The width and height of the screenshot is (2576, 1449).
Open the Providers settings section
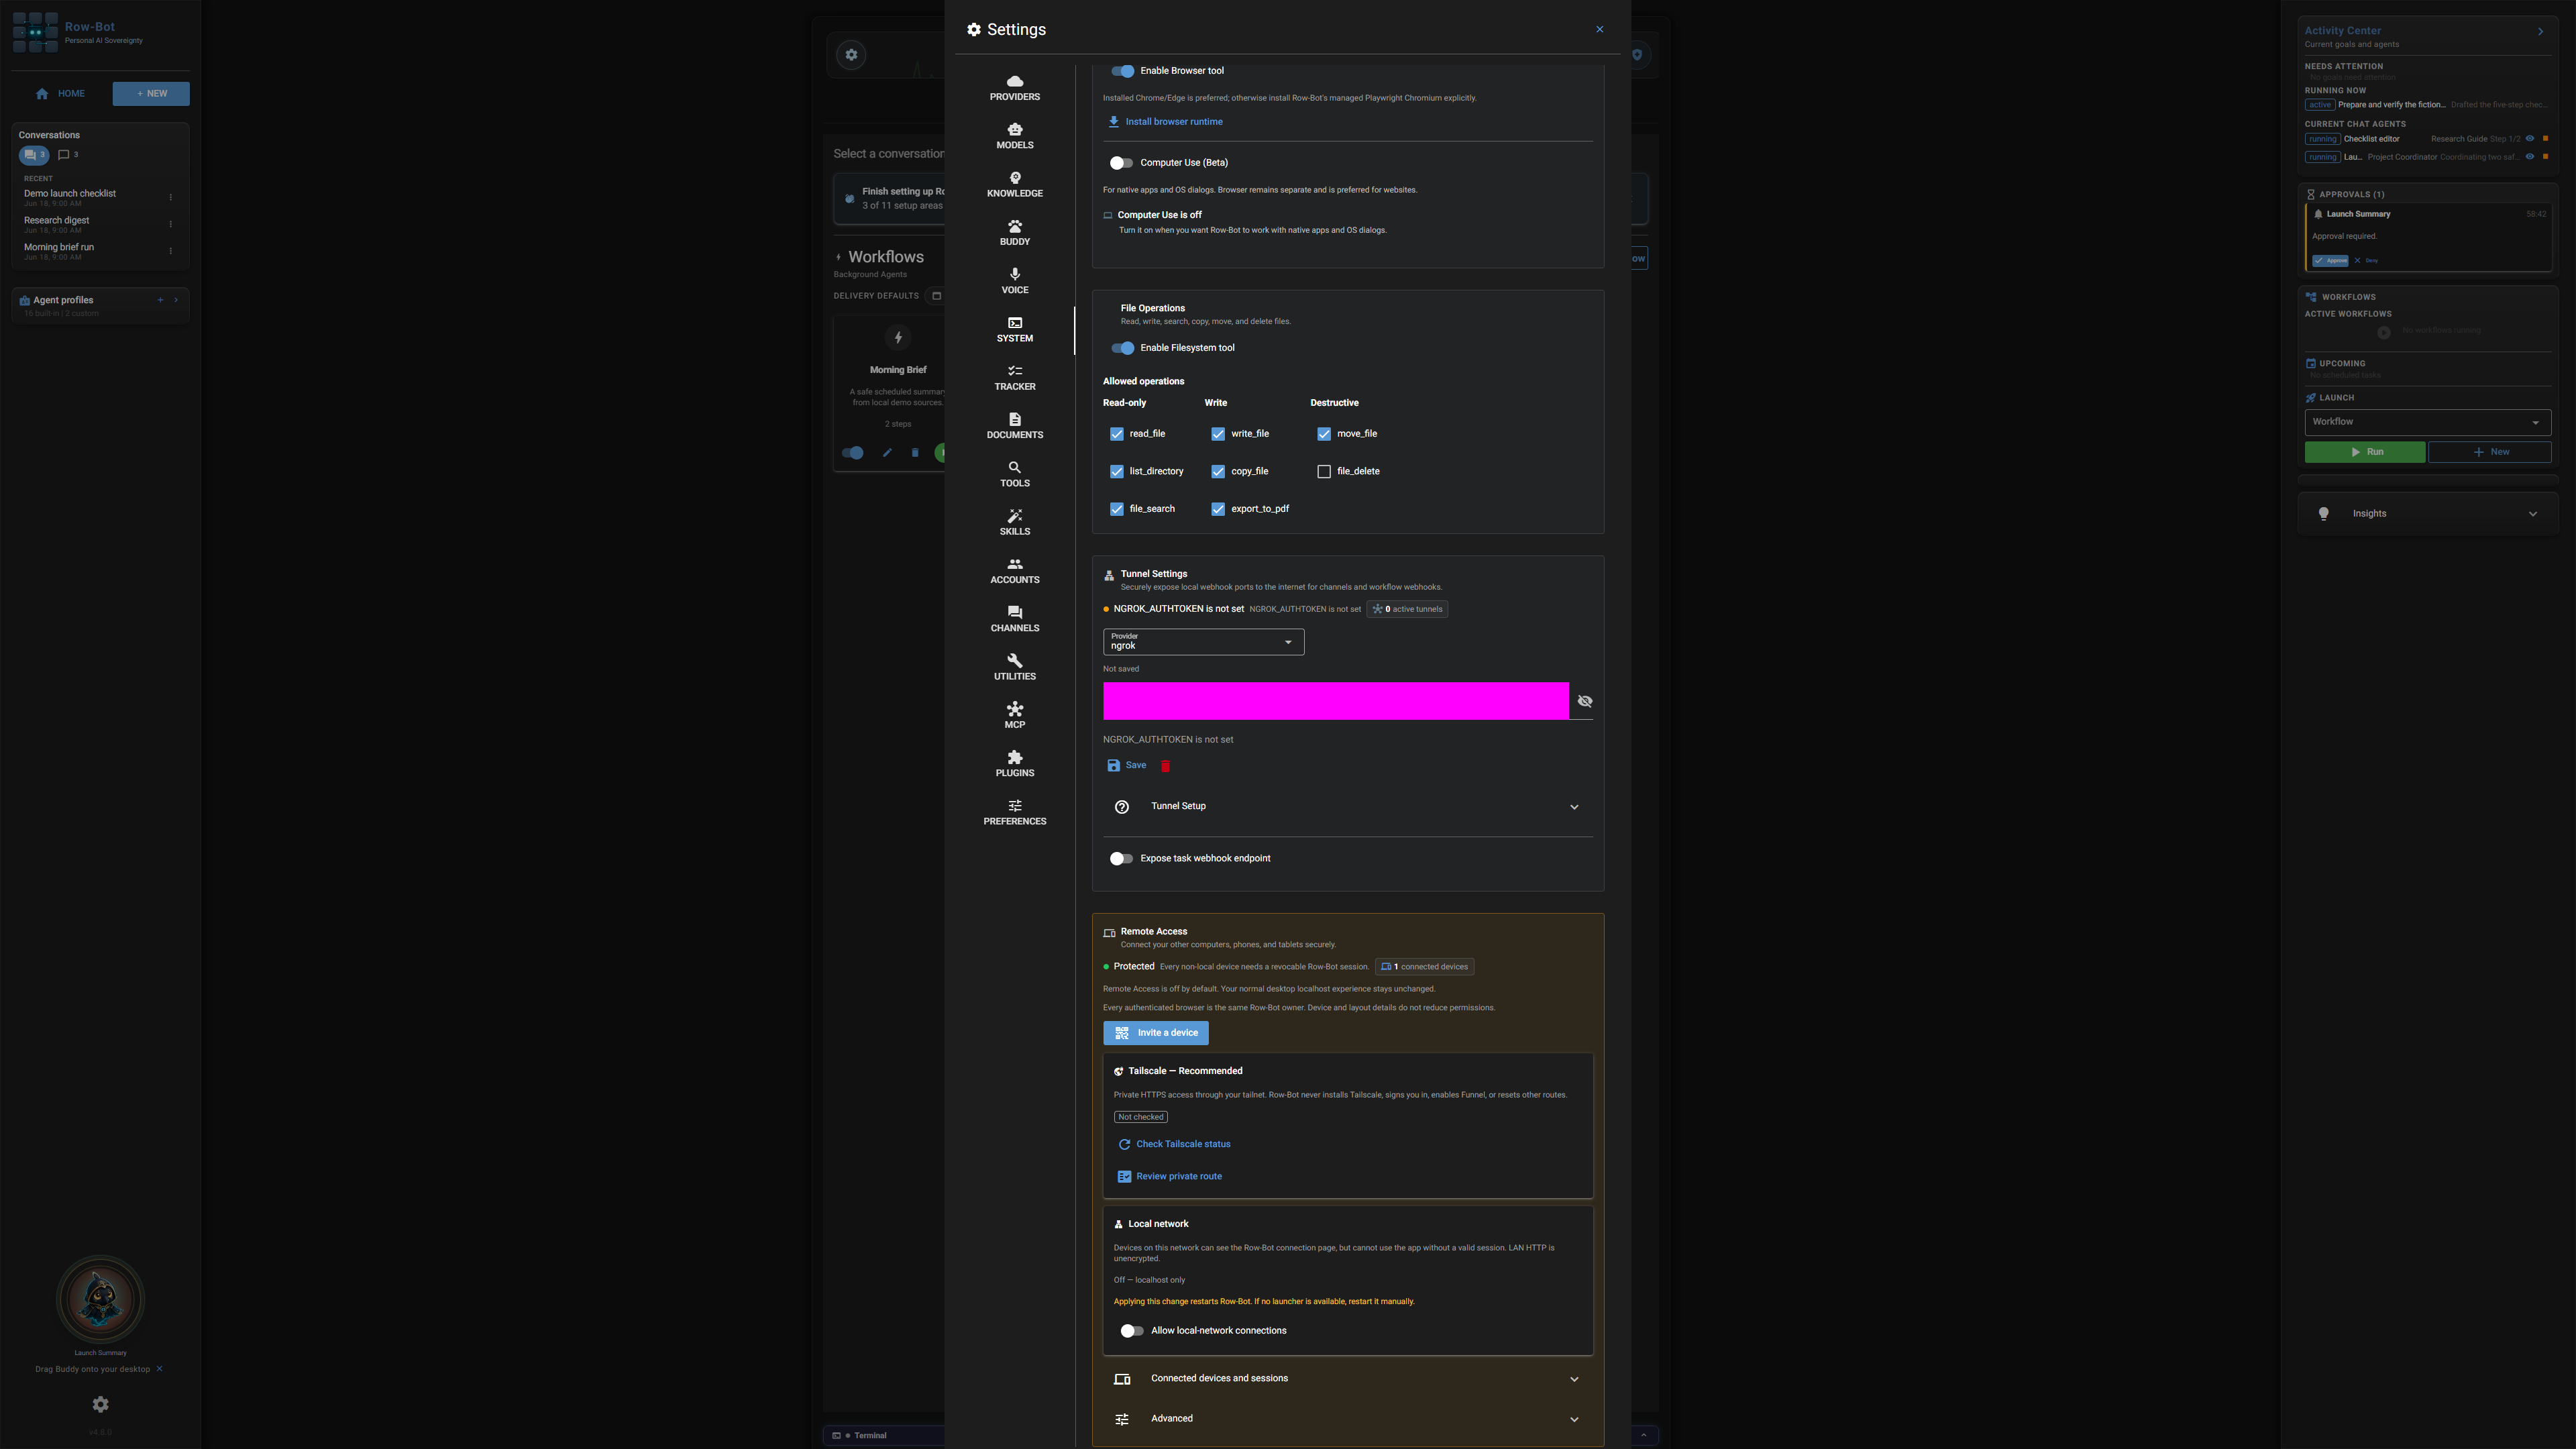click(1014, 88)
